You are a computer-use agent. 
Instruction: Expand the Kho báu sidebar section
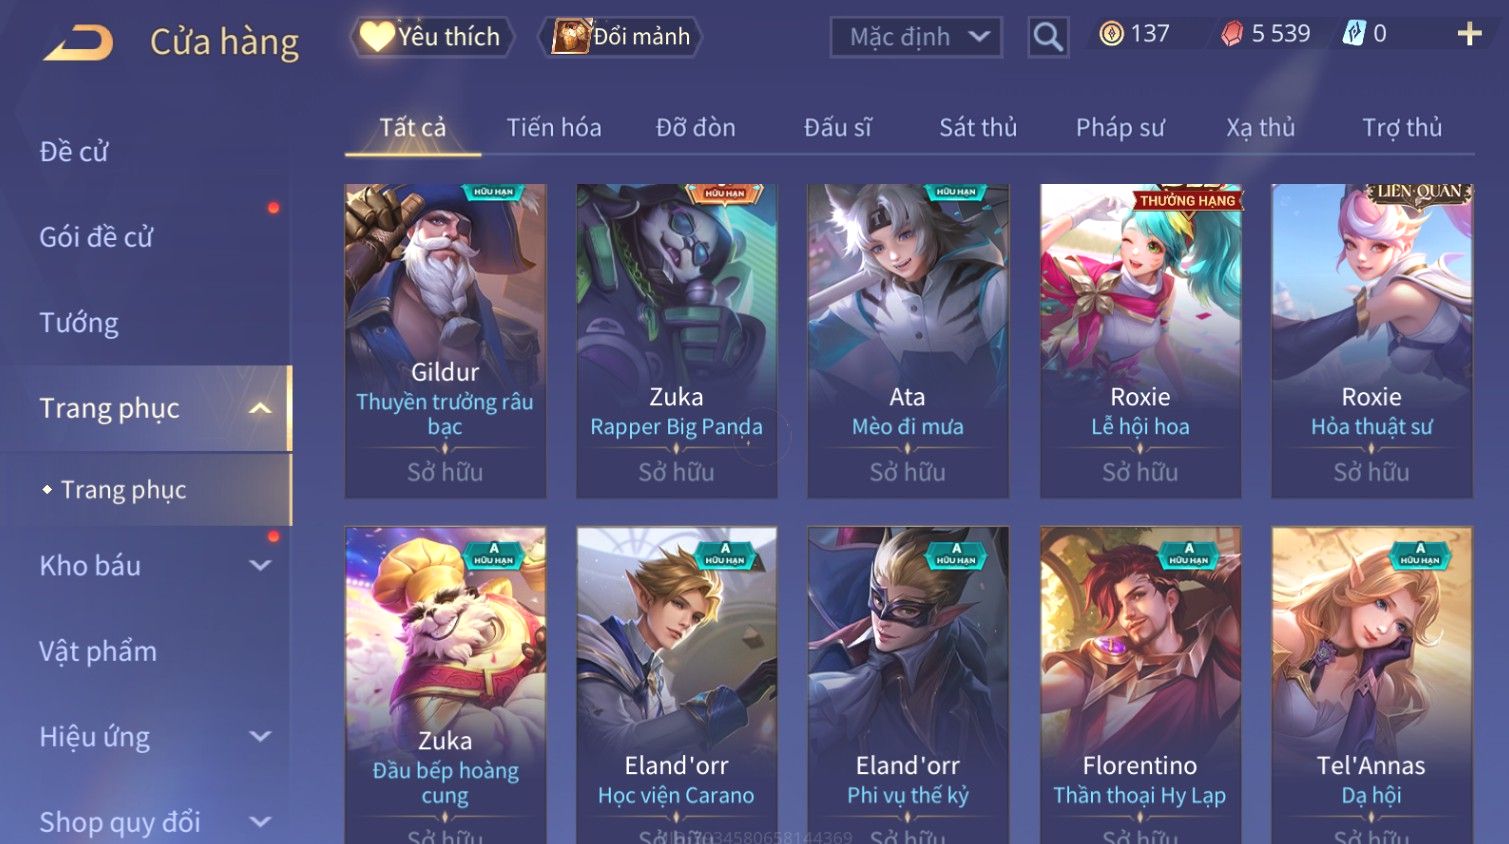point(260,565)
